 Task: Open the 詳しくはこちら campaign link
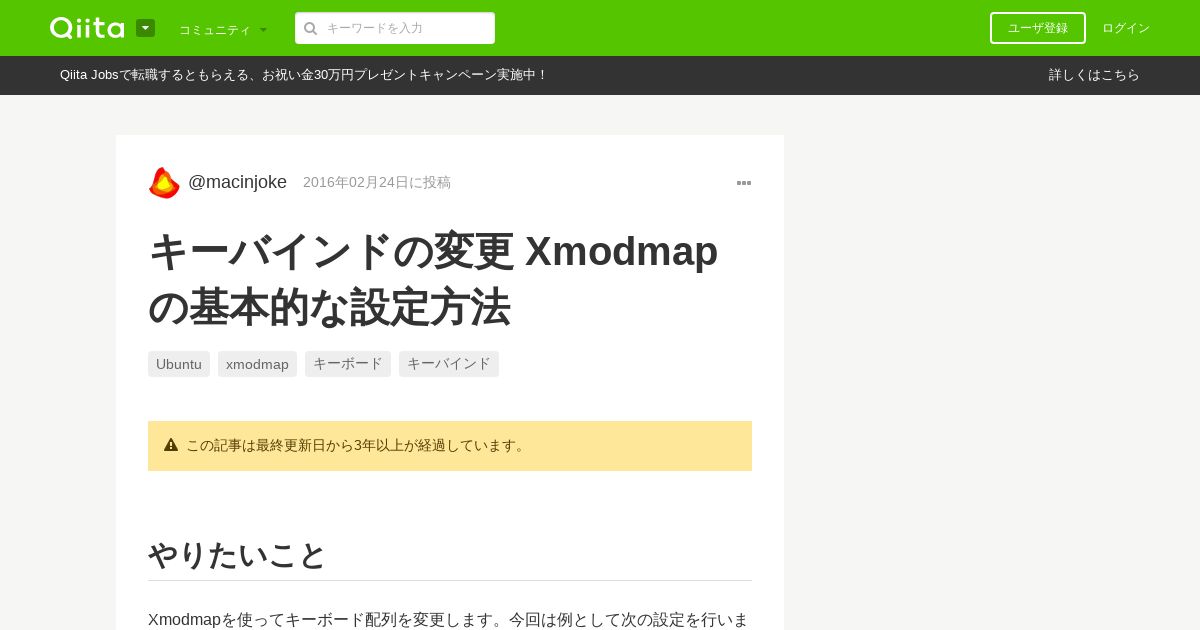coord(1094,75)
